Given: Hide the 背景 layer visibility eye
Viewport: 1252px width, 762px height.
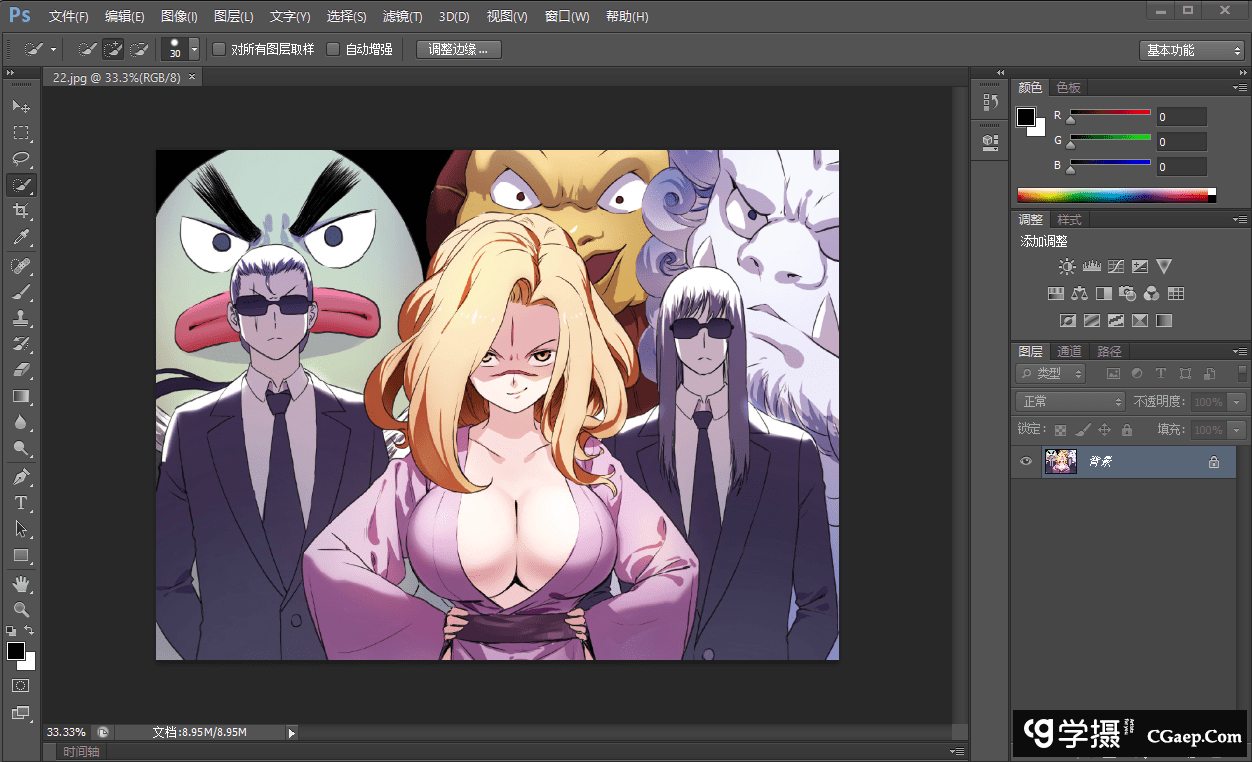Looking at the screenshot, I should coord(1025,461).
